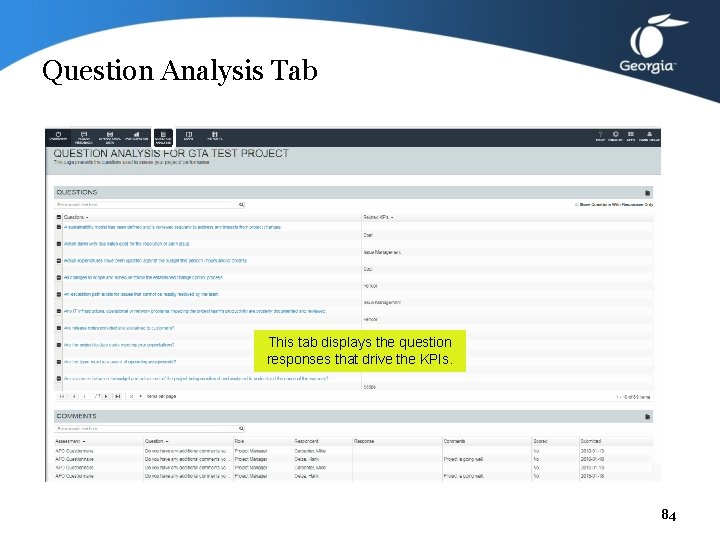Open the Overview tab in the navigation bar
Image resolution: width=720 pixels, height=540 pixels.
coord(58,136)
